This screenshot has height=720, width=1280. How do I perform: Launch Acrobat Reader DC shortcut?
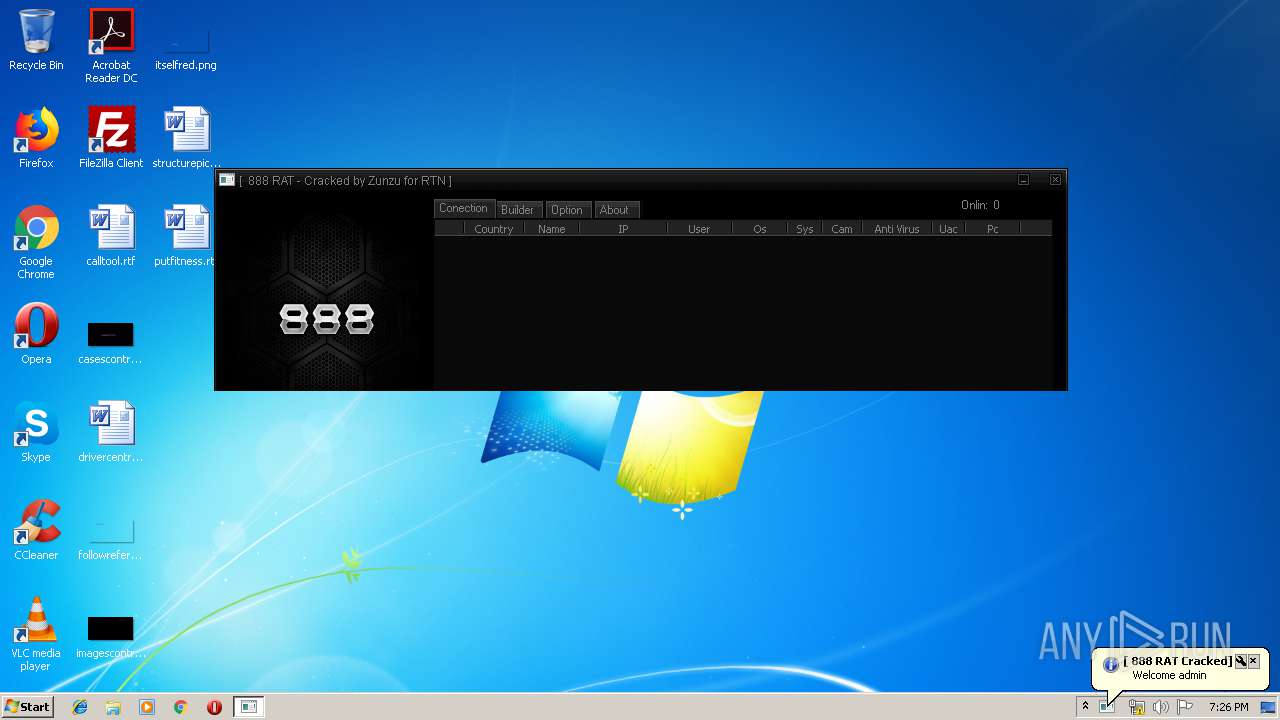pos(111,46)
